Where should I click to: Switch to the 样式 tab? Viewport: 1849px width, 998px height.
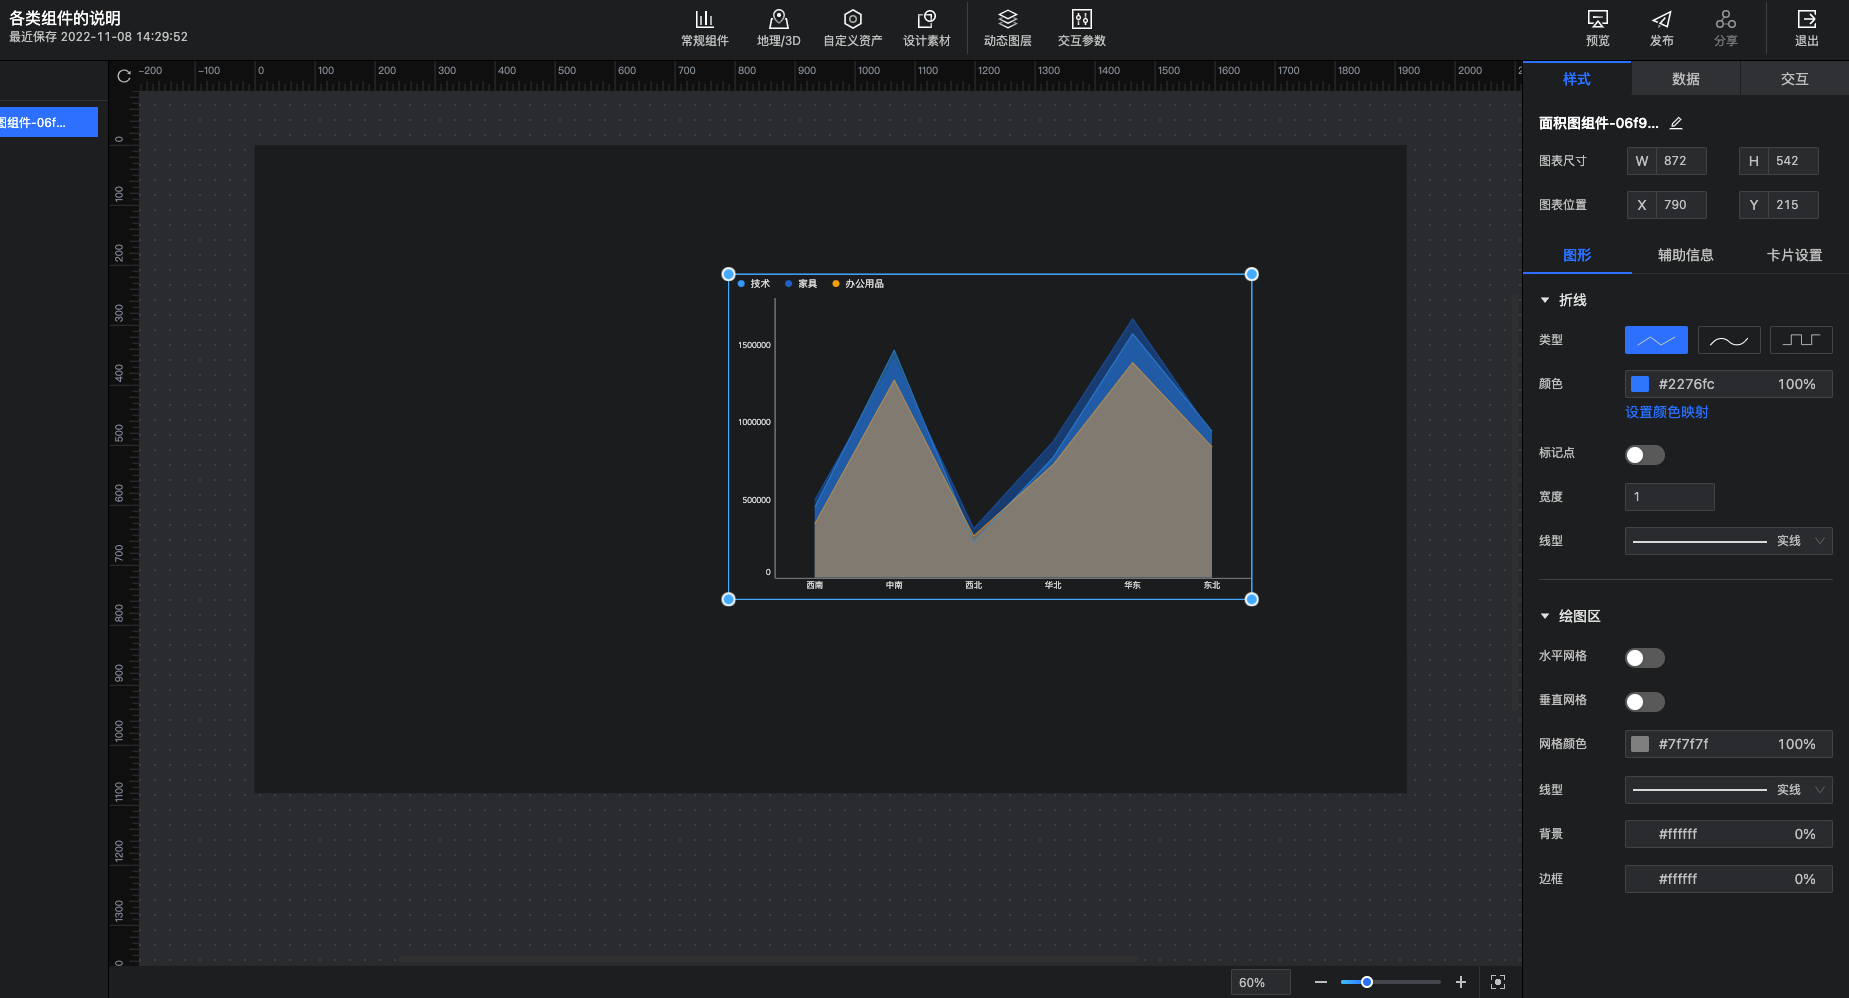1577,79
